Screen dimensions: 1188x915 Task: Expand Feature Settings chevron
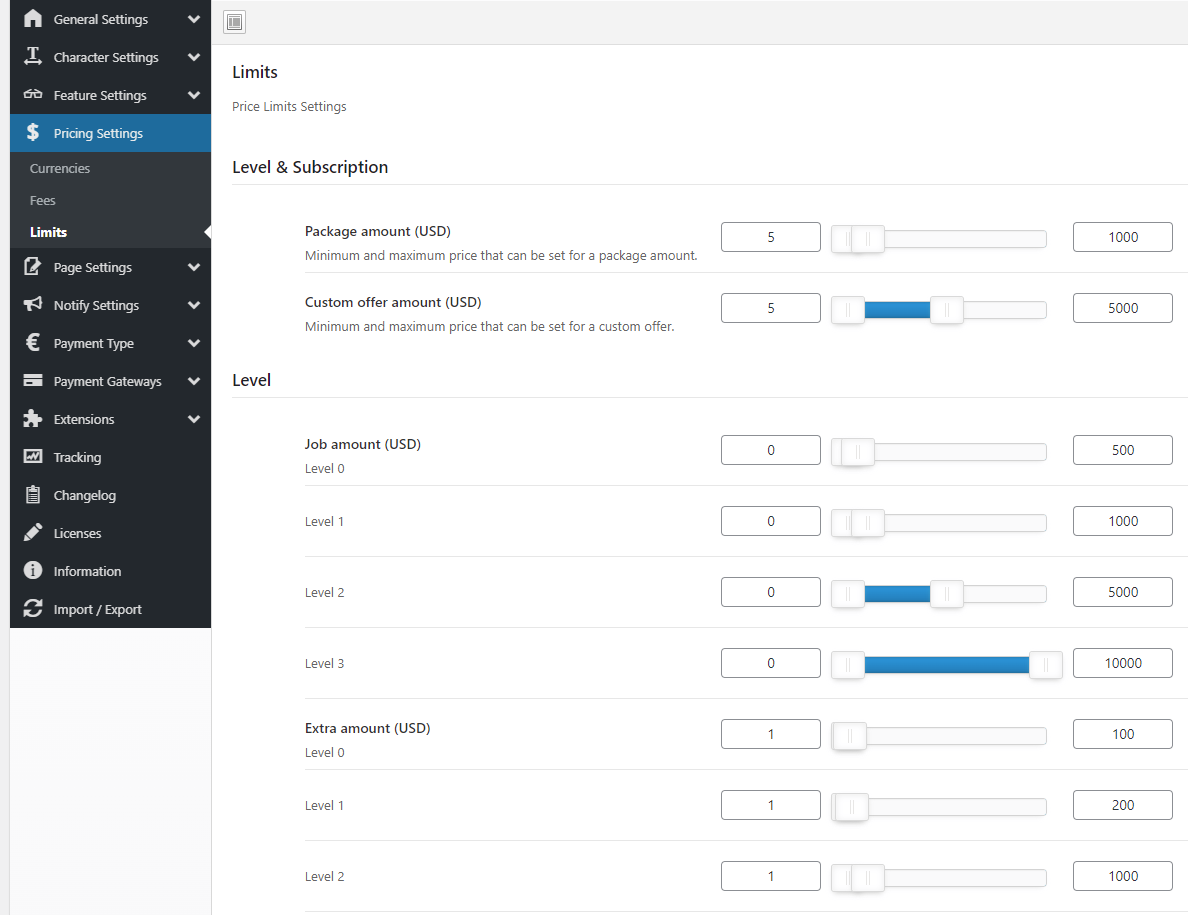click(x=194, y=95)
